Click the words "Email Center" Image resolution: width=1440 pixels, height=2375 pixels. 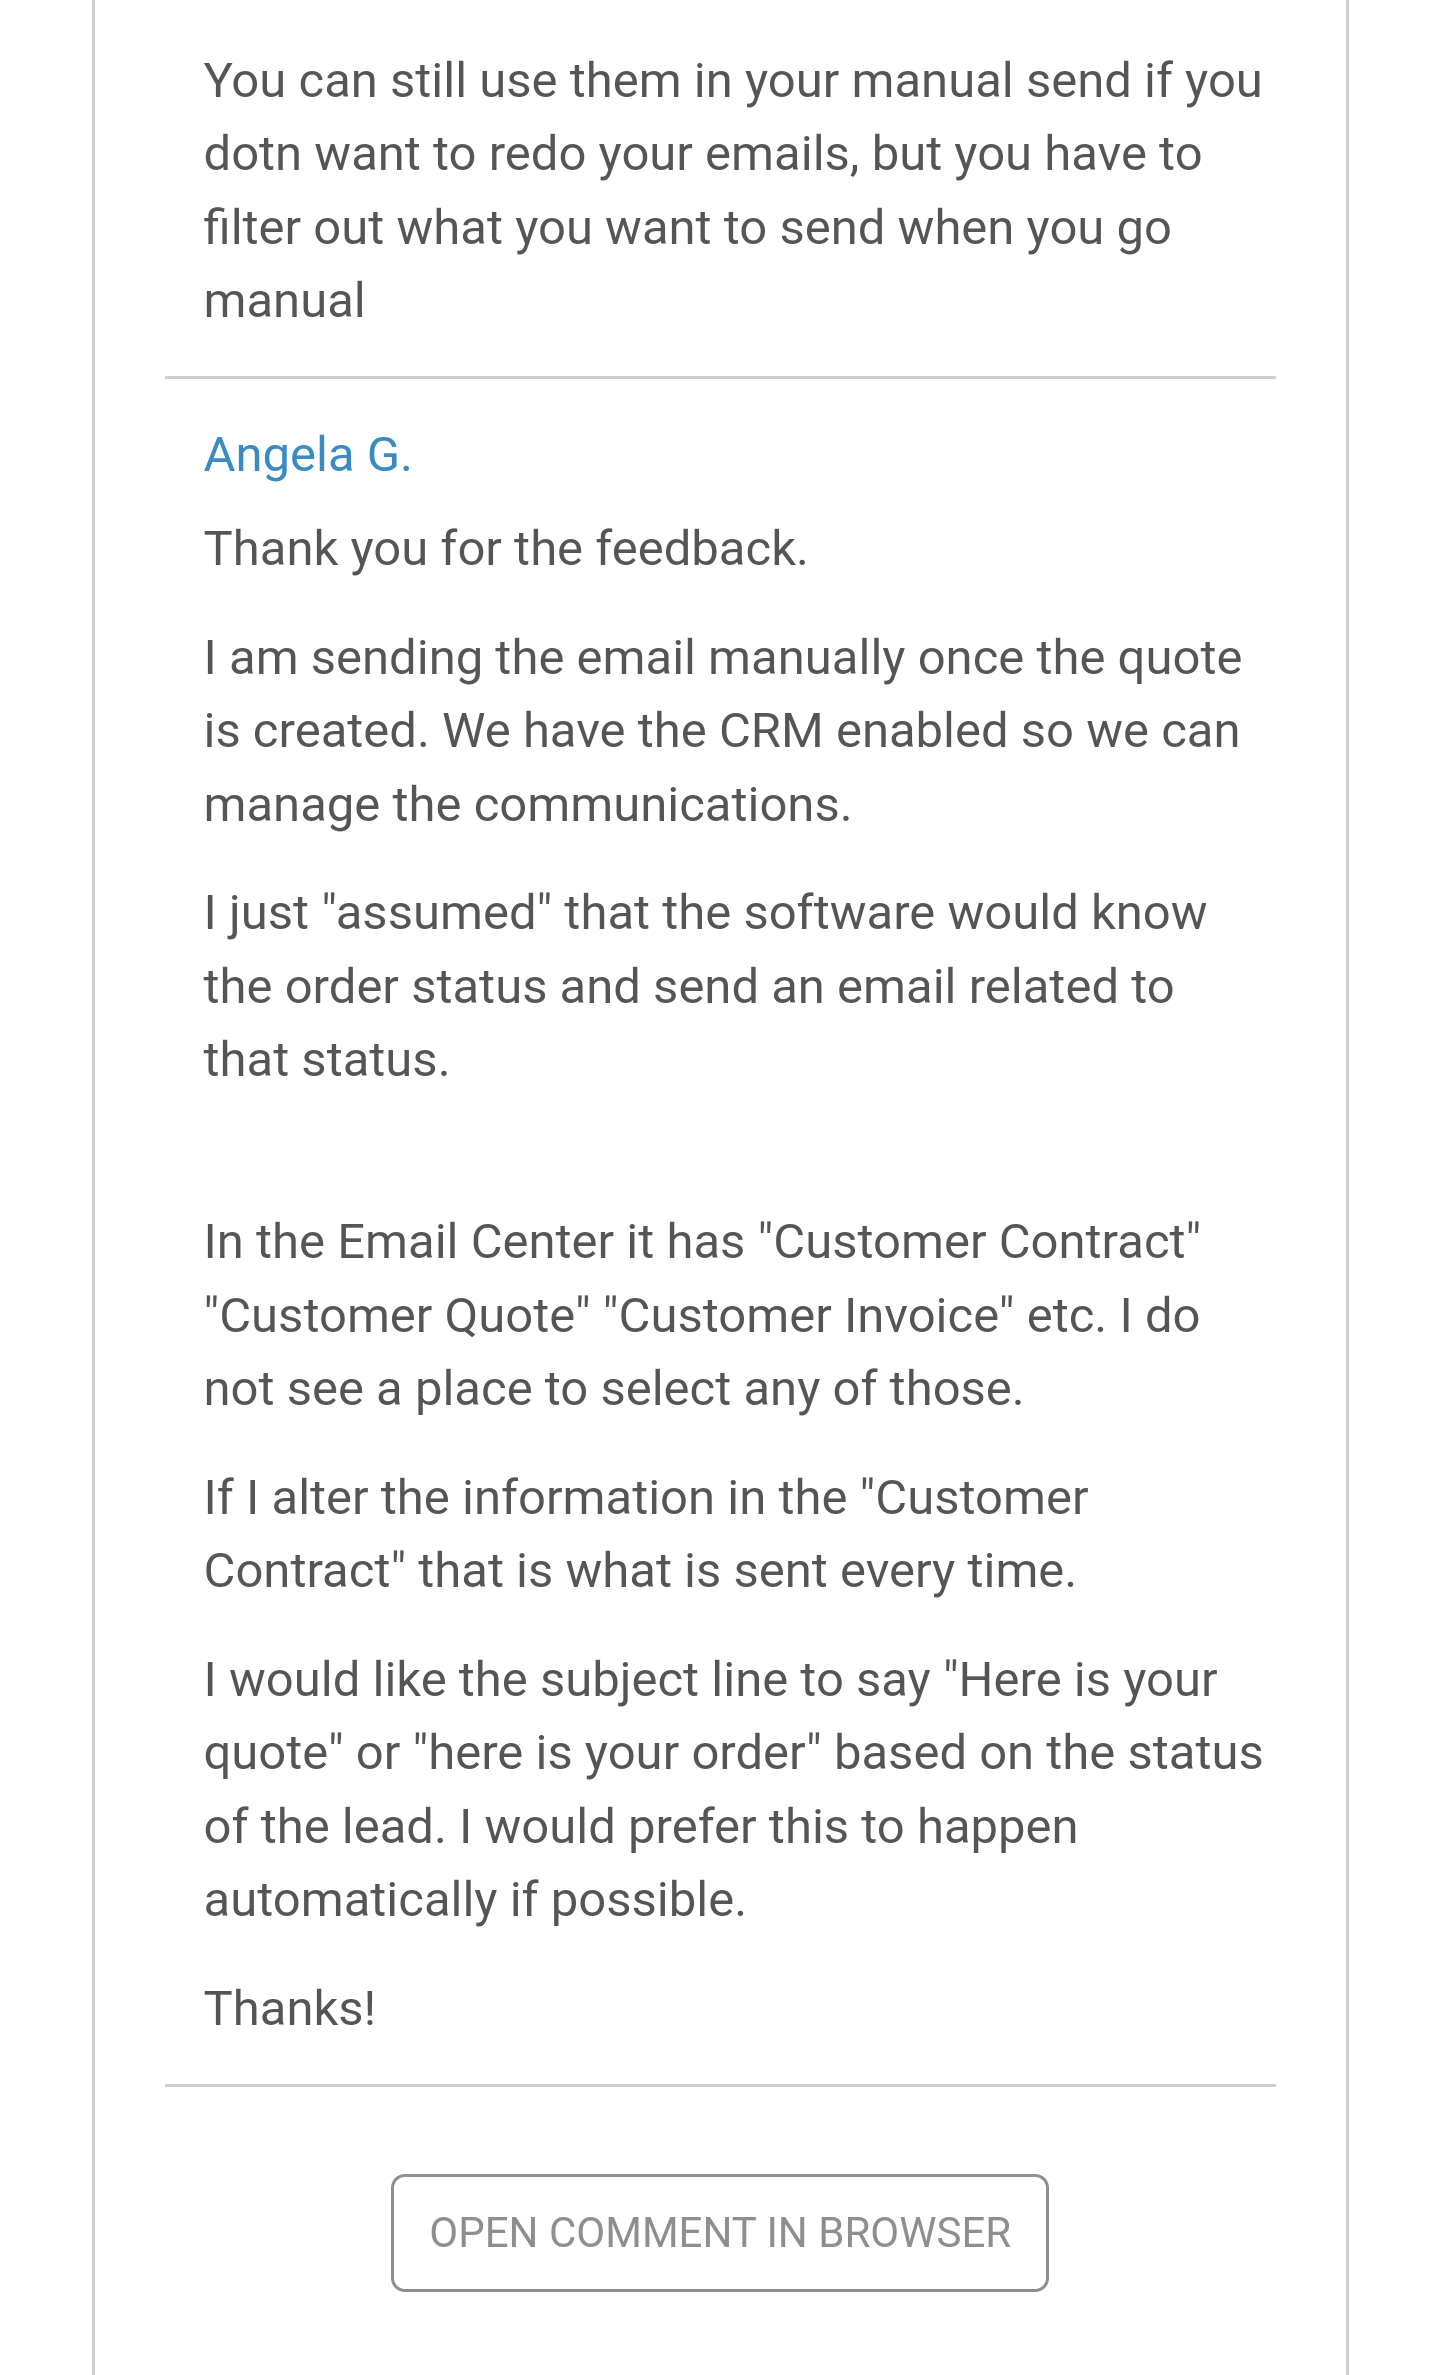point(475,1242)
